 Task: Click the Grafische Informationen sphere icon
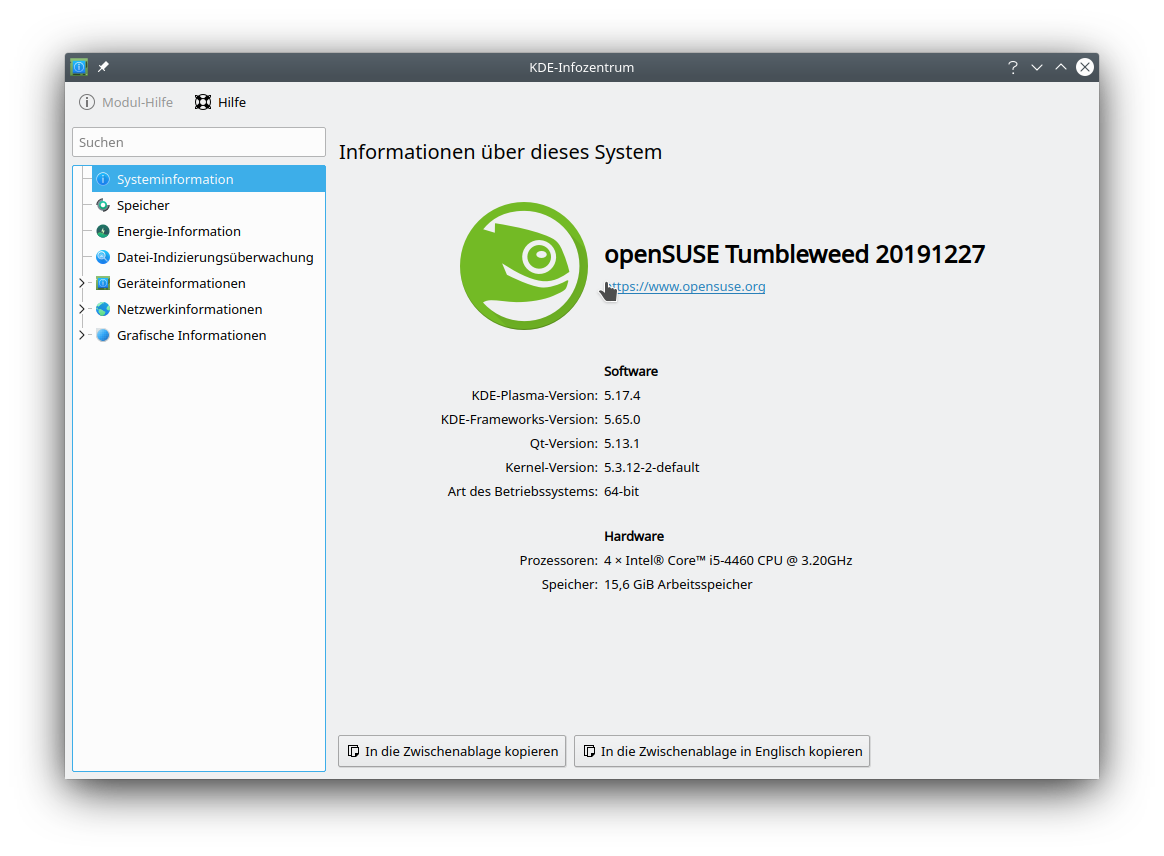(x=103, y=335)
